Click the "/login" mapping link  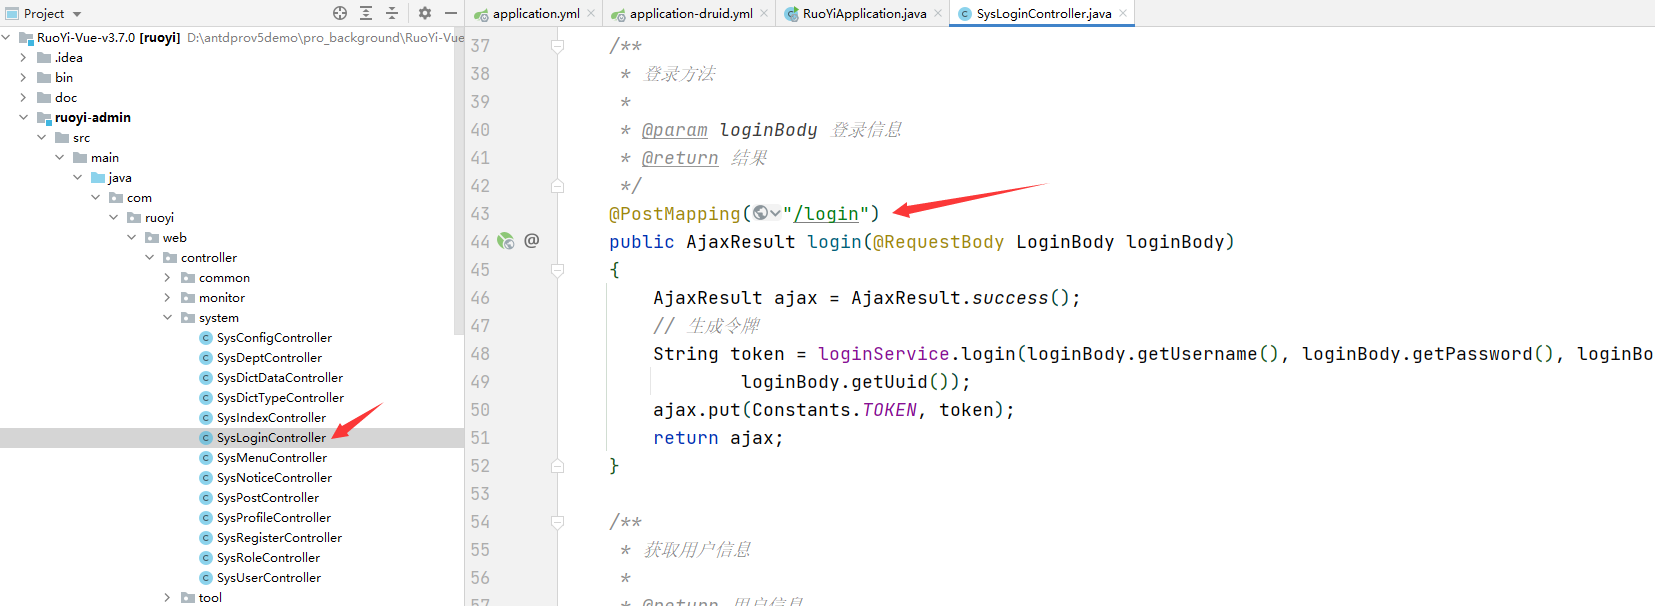pos(826,214)
